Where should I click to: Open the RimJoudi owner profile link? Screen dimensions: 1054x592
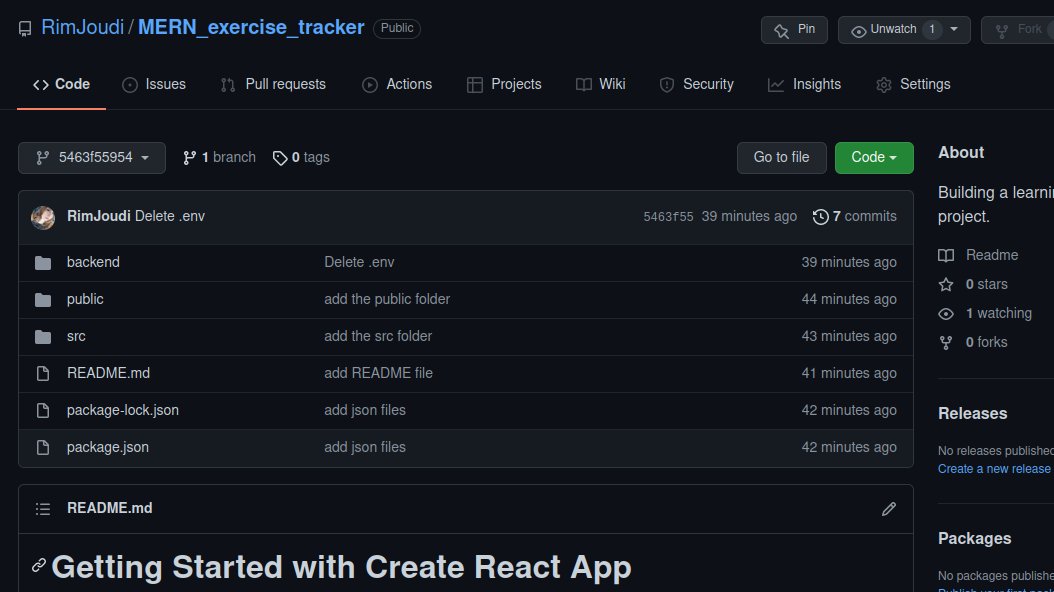coord(83,28)
